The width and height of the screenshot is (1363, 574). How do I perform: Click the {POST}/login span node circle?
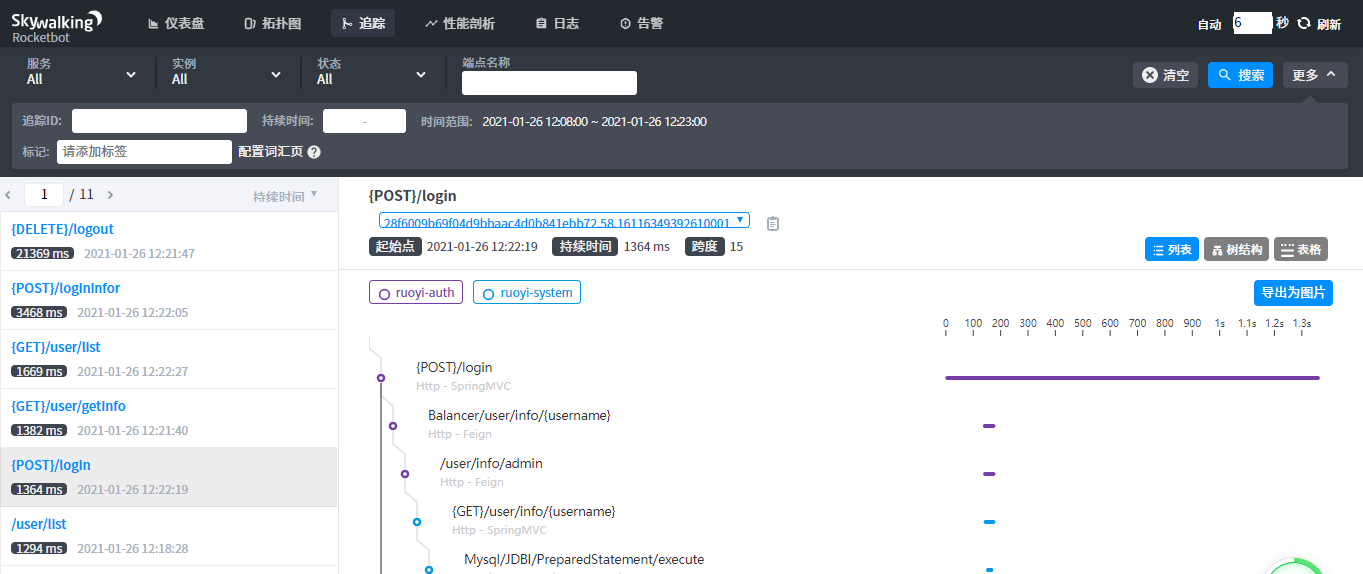point(381,378)
